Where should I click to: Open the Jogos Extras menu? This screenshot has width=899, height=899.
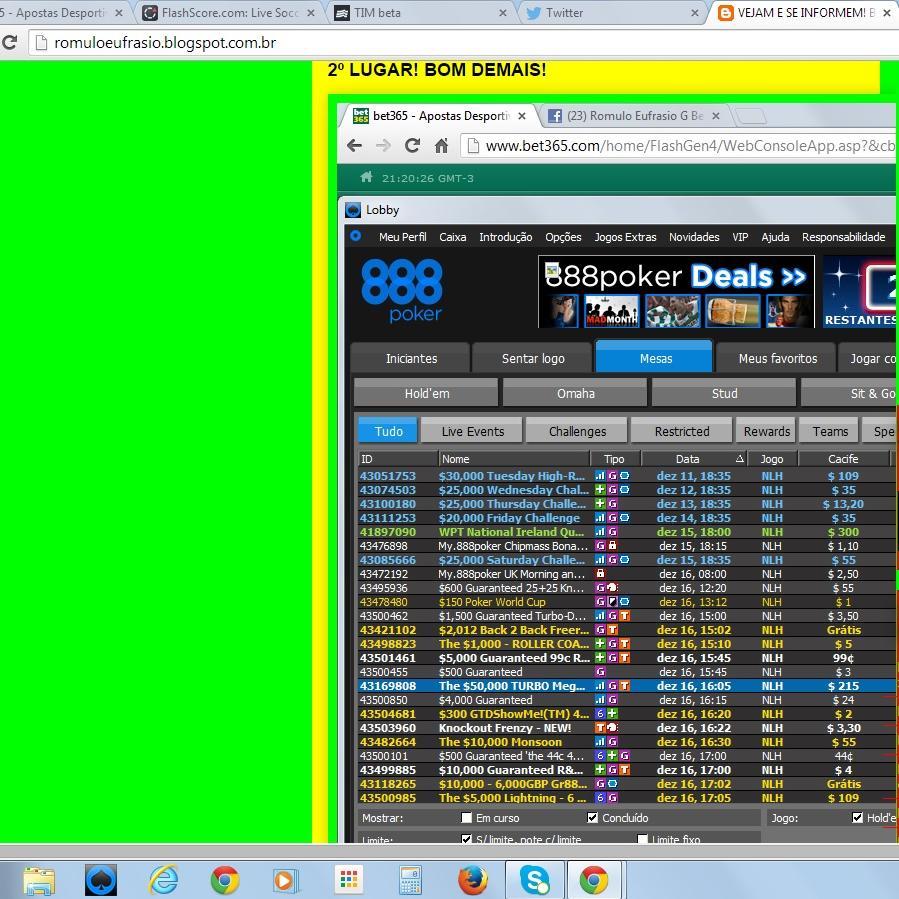click(625, 237)
